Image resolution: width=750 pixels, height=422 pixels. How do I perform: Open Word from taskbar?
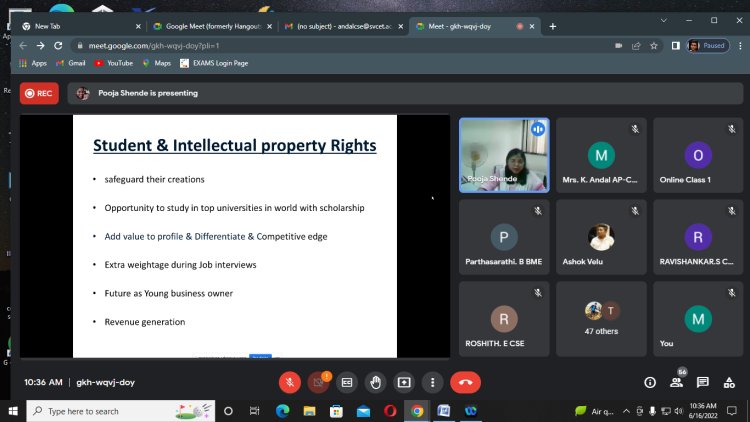pos(444,411)
